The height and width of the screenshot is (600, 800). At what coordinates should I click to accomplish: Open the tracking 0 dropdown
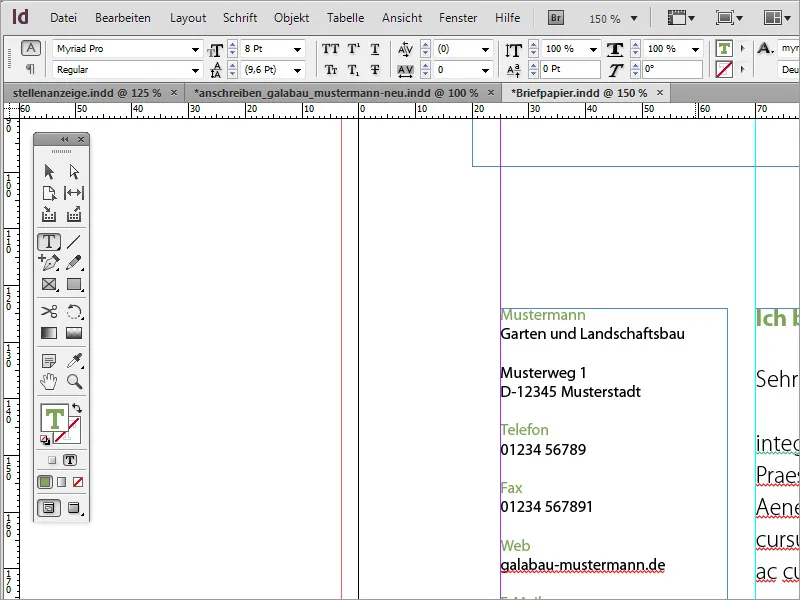pyautogui.click(x=485, y=70)
